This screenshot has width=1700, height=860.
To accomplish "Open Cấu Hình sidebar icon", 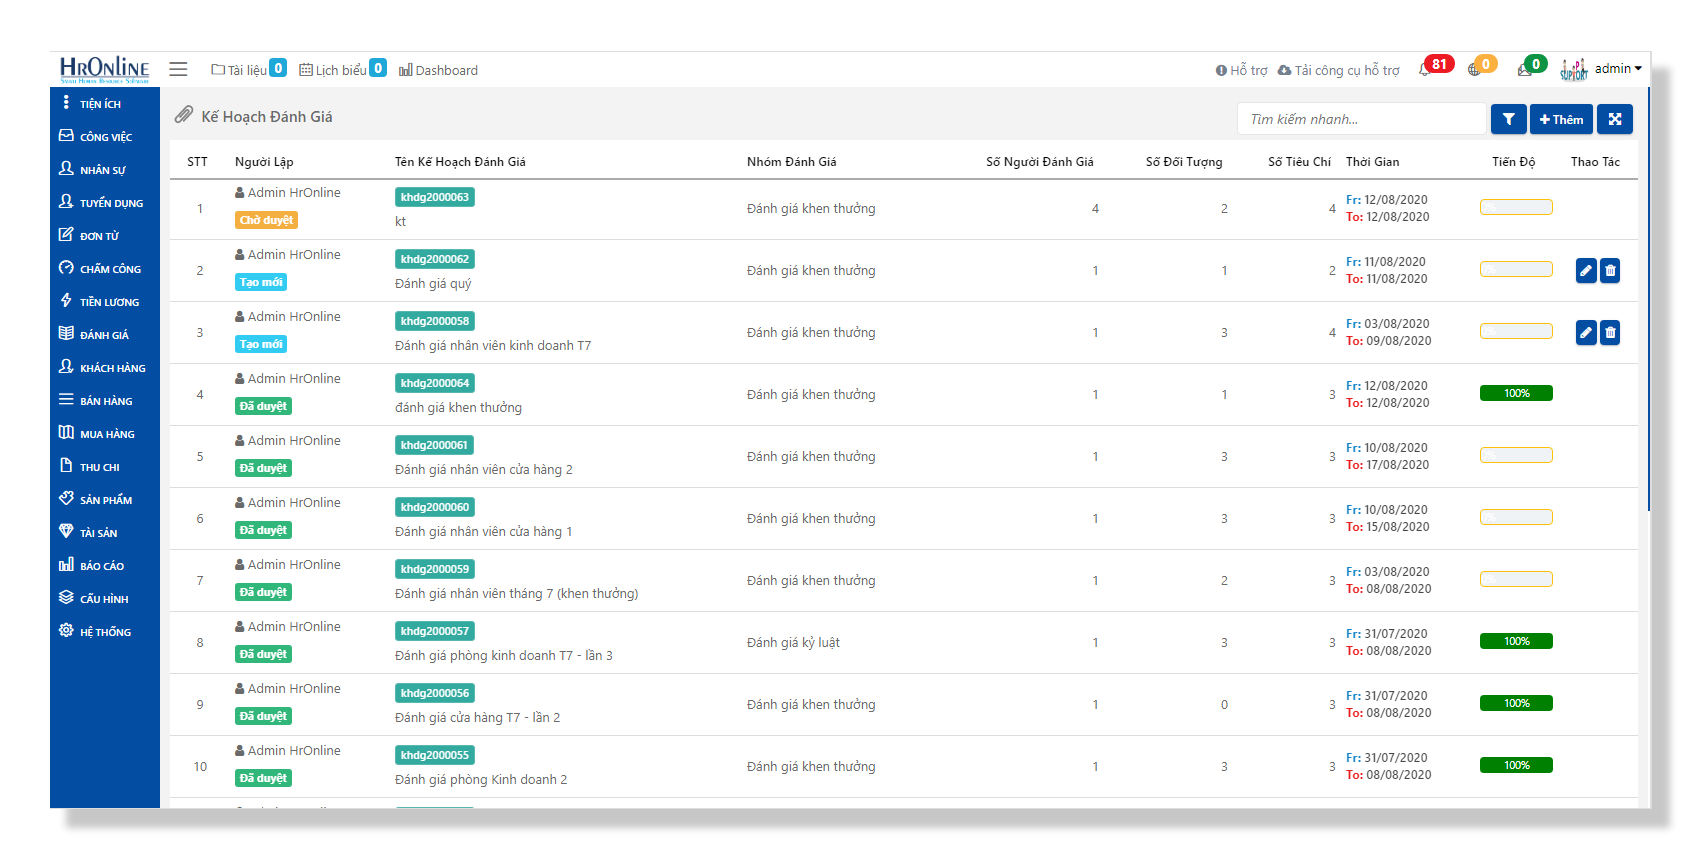I will 66,597.
